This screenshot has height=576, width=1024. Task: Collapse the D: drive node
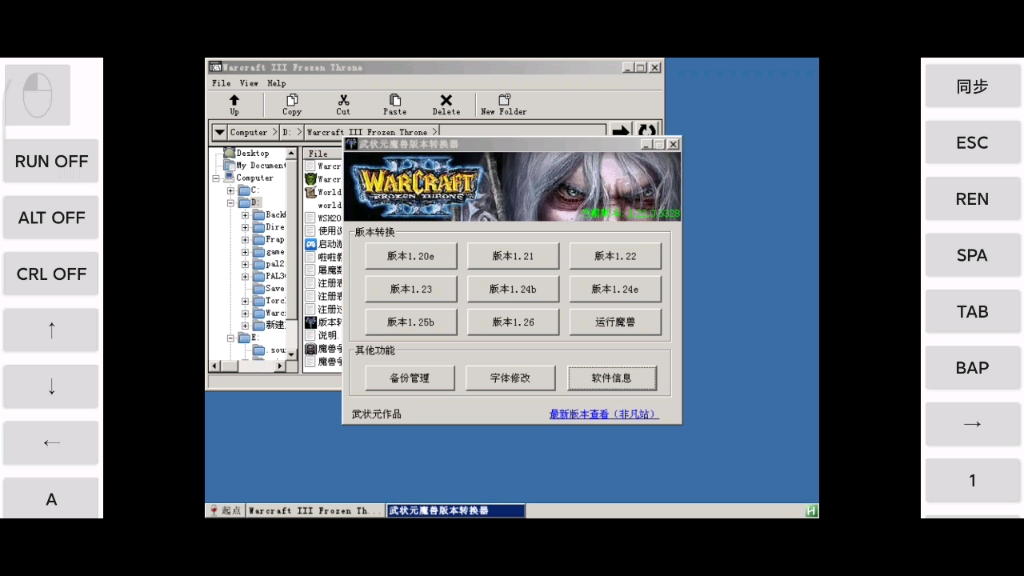(x=231, y=202)
